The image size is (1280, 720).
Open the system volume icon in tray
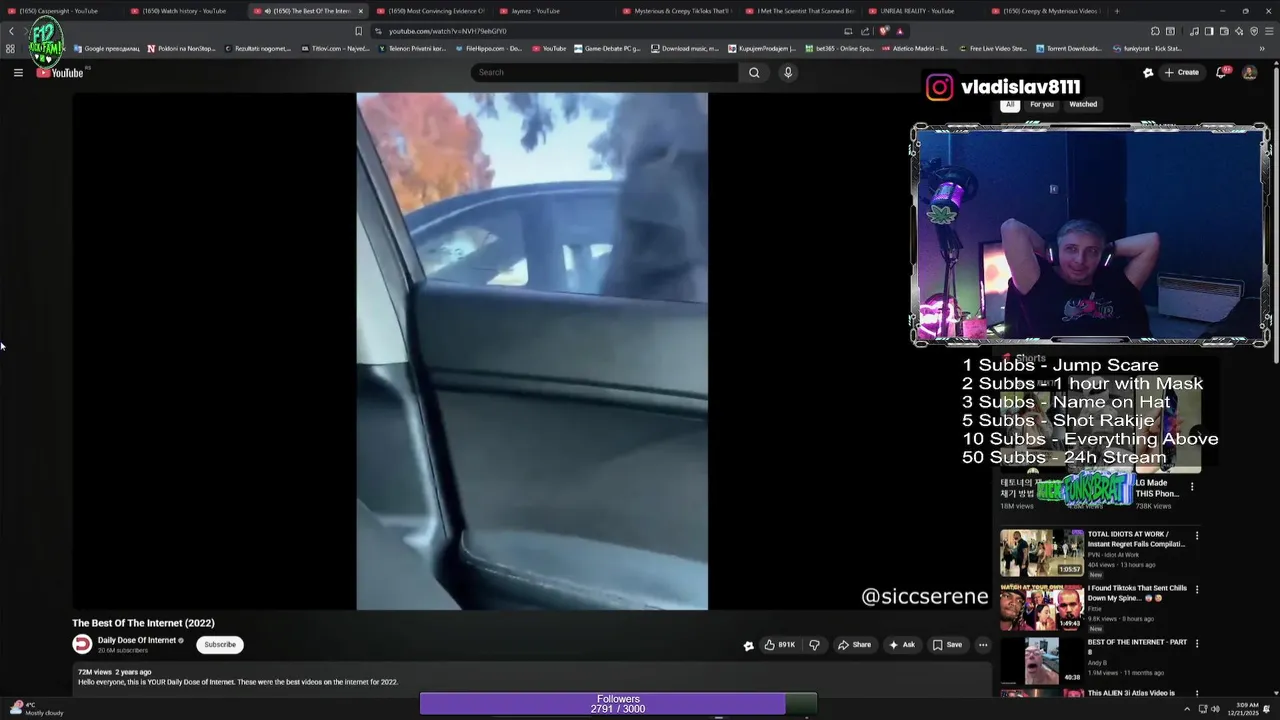point(1216,709)
